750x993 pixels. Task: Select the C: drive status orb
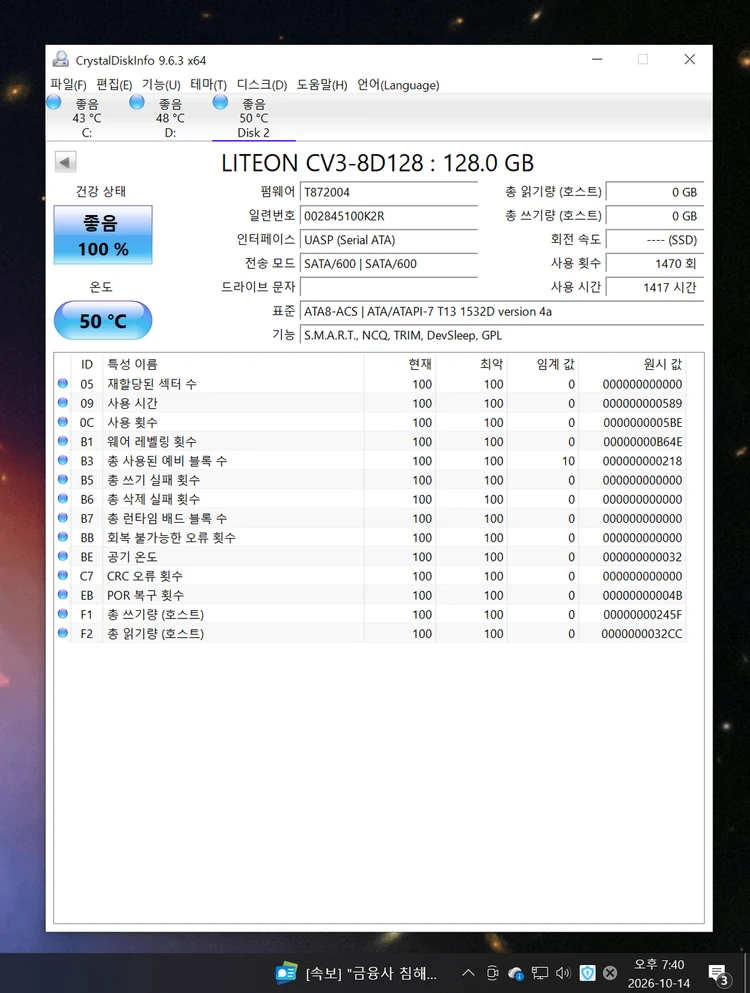pos(54,102)
